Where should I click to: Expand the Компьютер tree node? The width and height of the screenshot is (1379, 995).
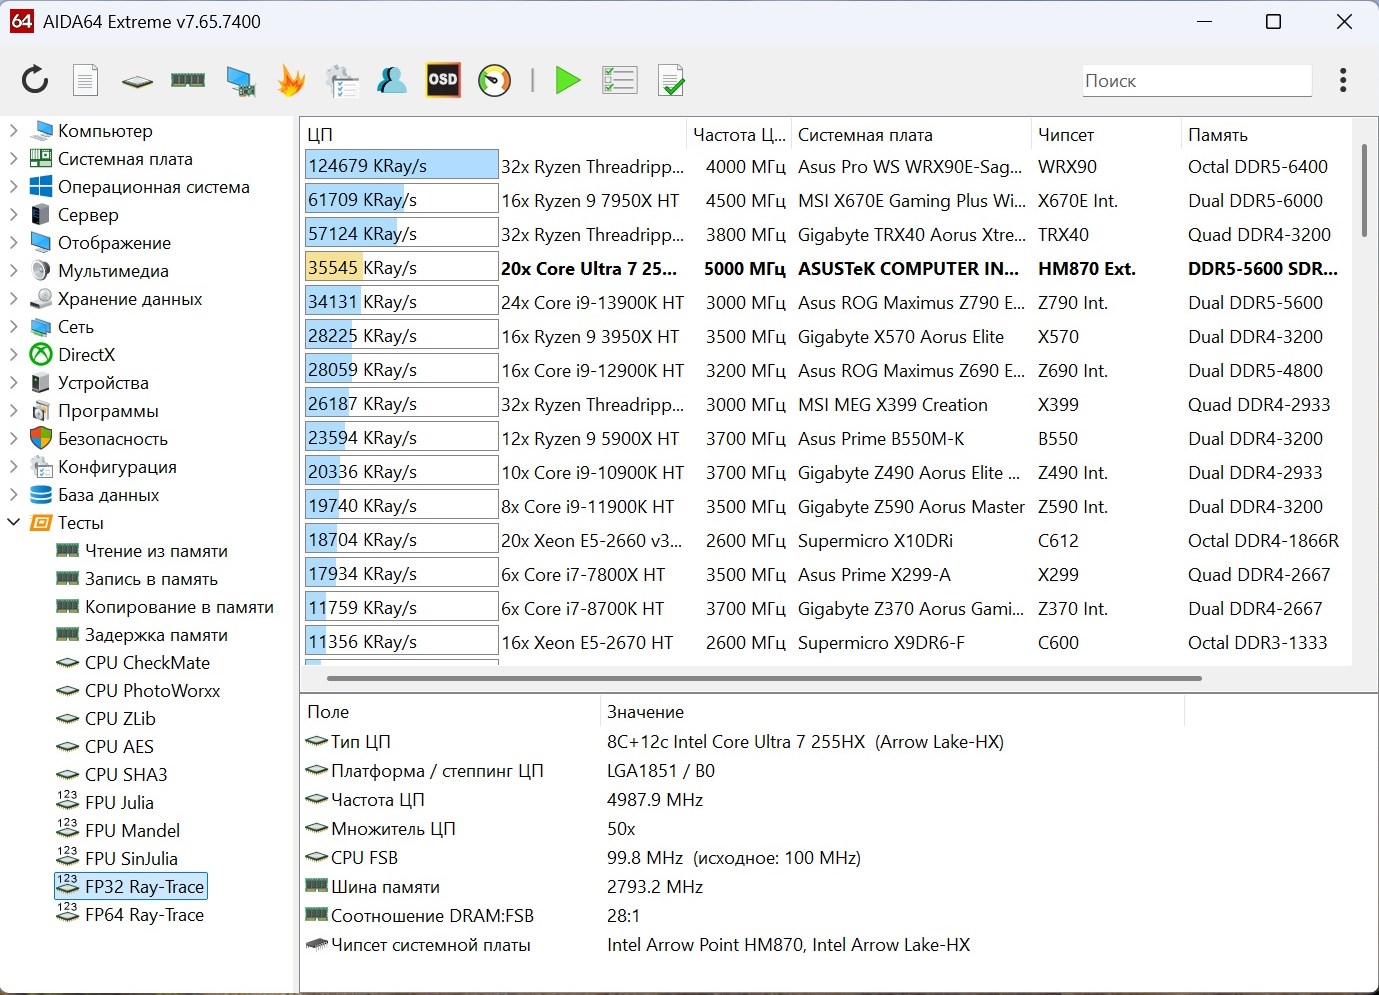[14, 131]
